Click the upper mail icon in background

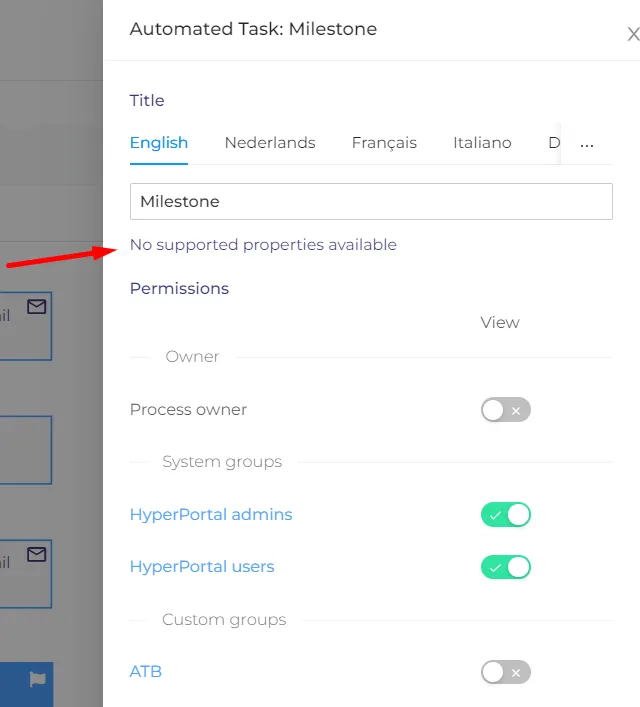tap(37, 307)
